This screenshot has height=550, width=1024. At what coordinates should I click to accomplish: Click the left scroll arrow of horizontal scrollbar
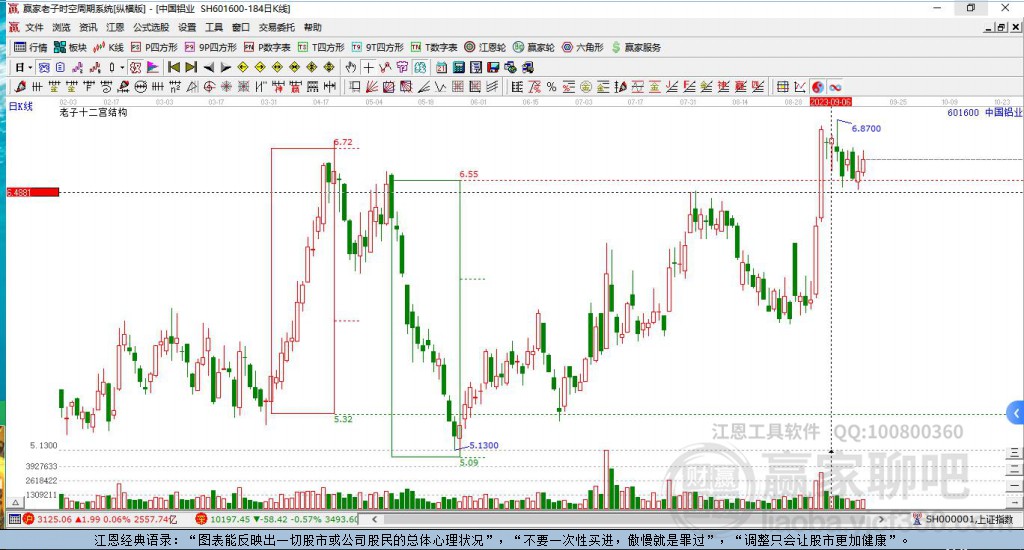pos(374,519)
